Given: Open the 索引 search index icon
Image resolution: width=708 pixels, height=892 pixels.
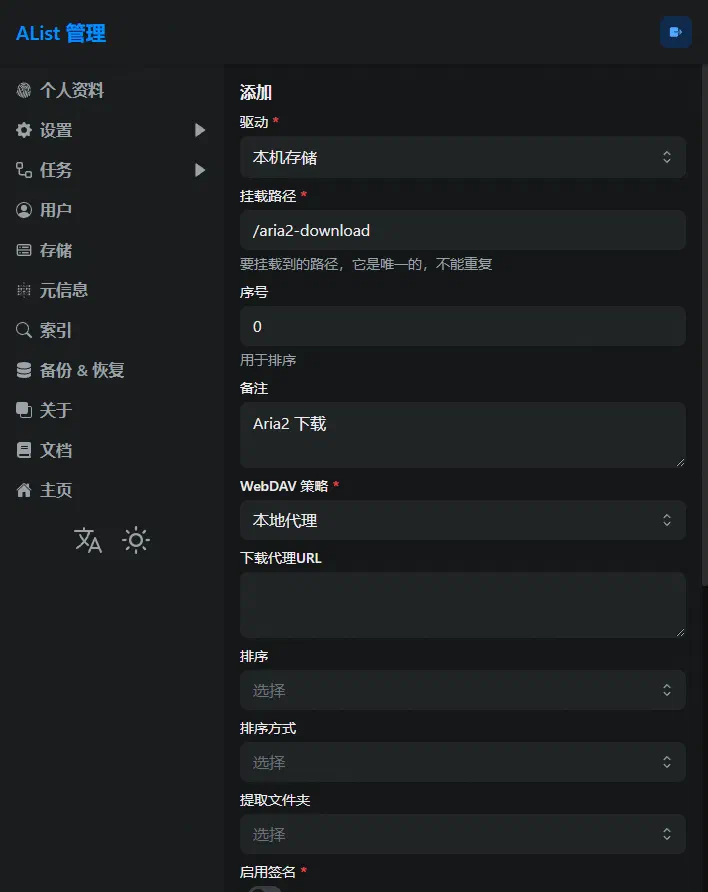Looking at the screenshot, I should 24,330.
